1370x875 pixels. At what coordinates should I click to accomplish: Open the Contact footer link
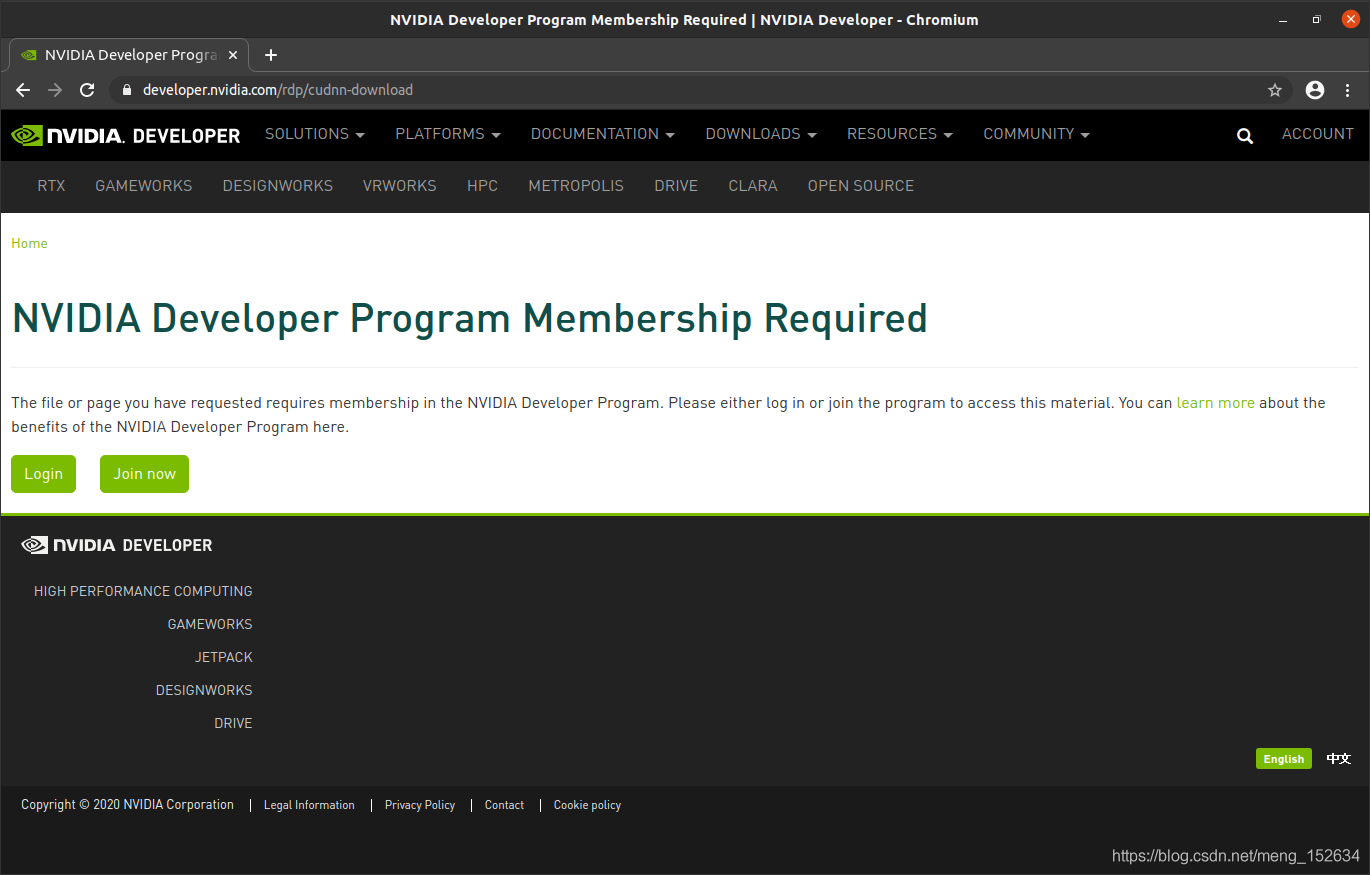[x=504, y=805]
